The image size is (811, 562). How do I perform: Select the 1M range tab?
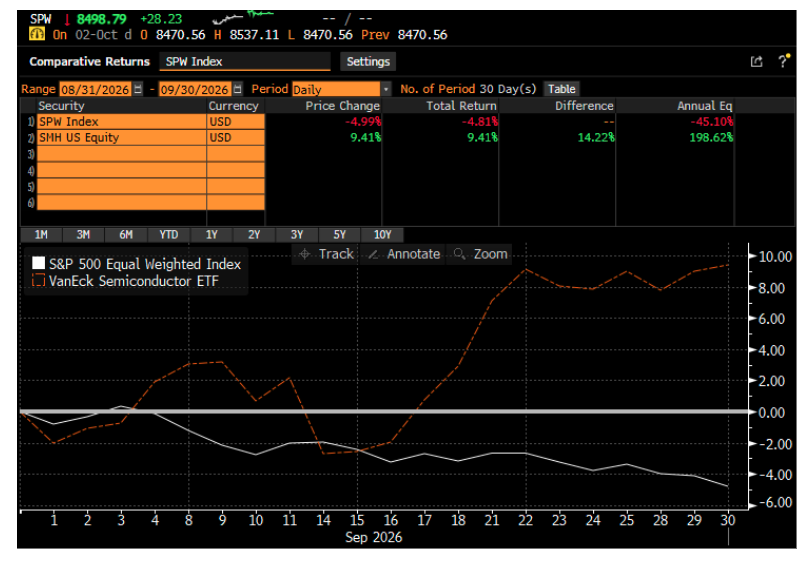click(41, 235)
